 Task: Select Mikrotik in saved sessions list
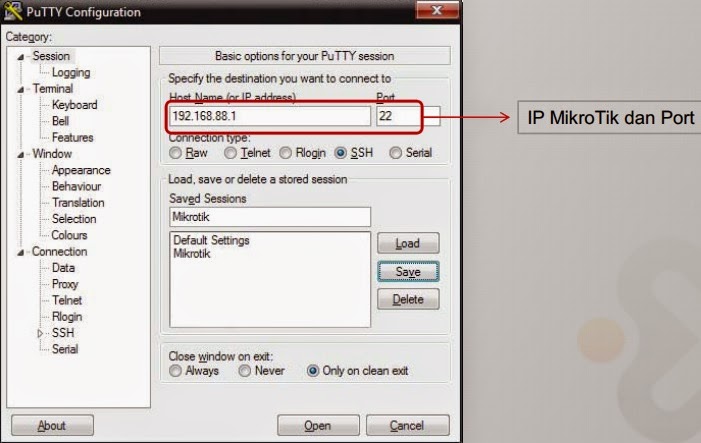click(x=192, y=254)
